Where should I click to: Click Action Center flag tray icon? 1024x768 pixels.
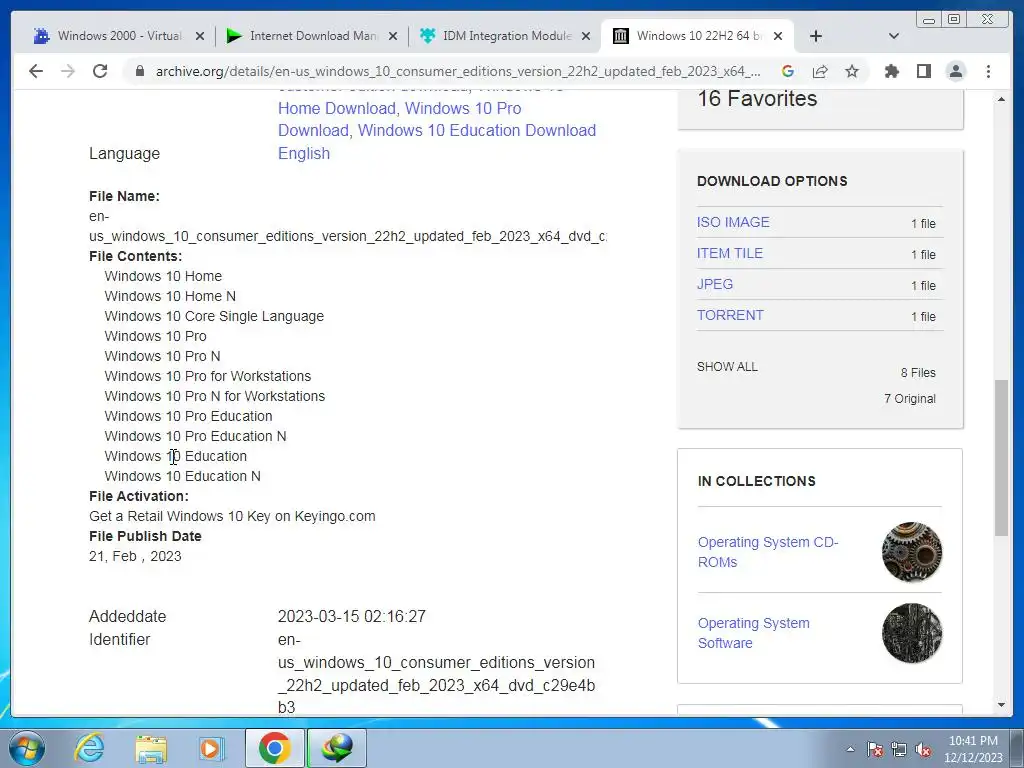pyautogui.click(x=875, y=749)
